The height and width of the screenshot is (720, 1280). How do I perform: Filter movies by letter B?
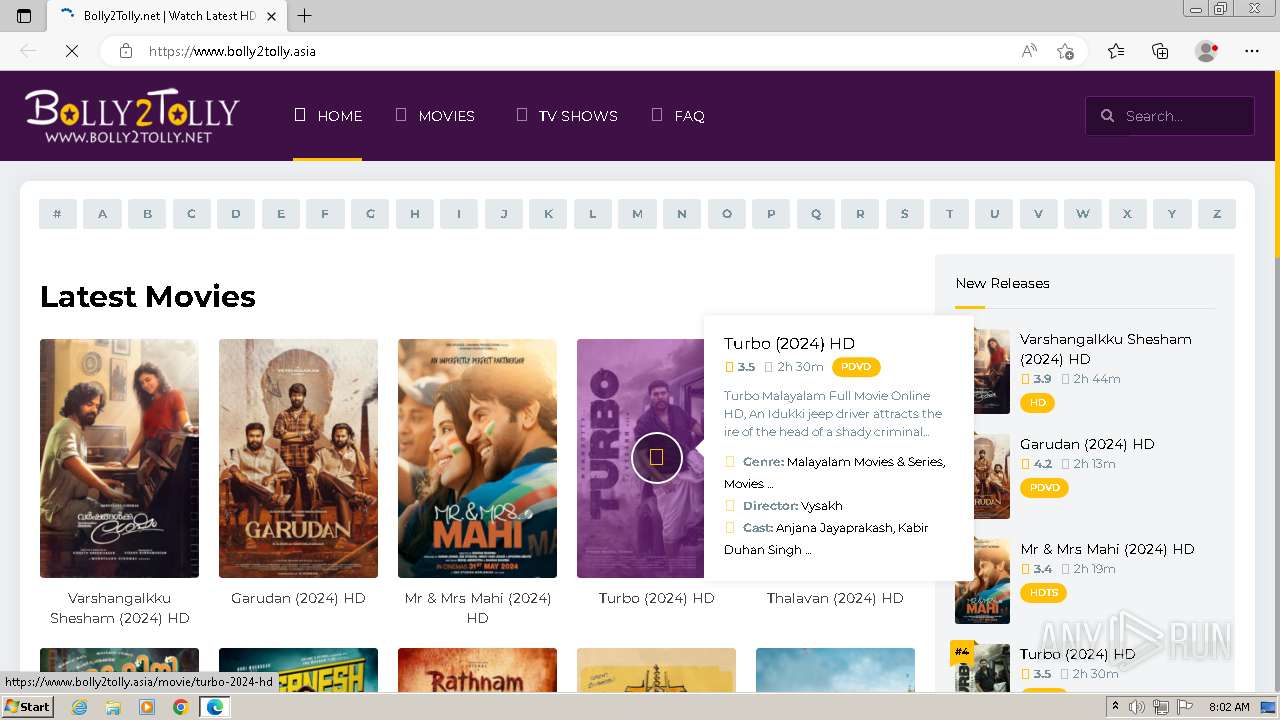pyautogui.click(x=147, y=214)
